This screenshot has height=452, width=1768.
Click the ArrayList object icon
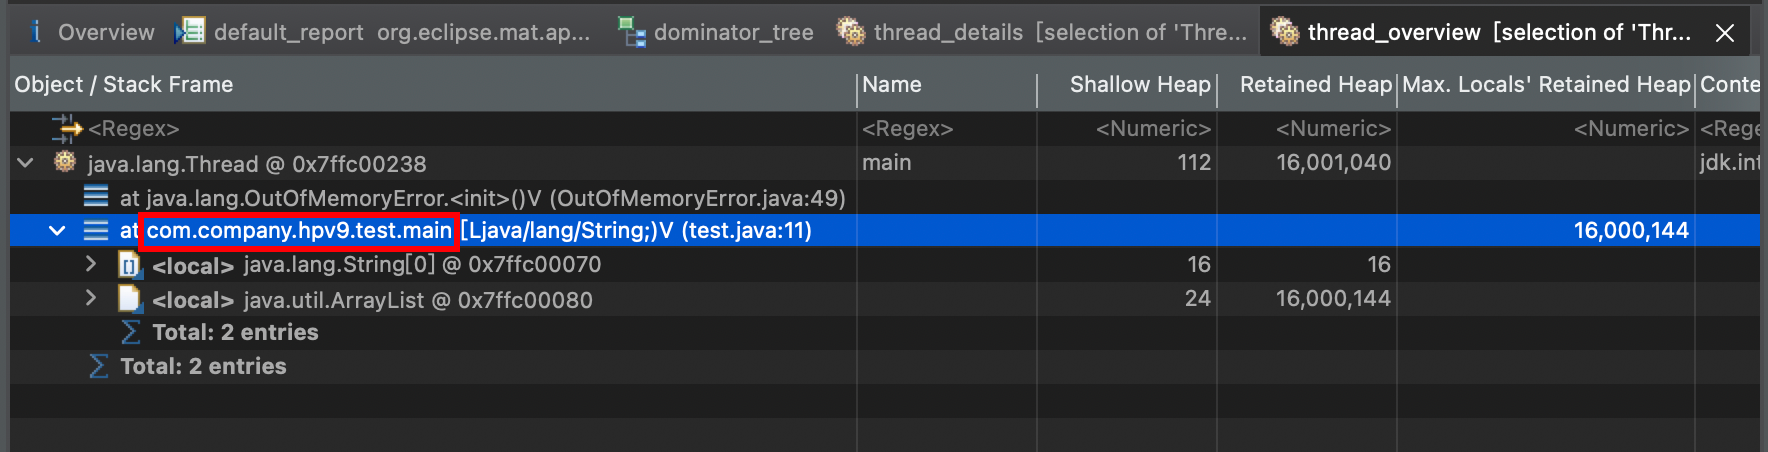point(130,299)
